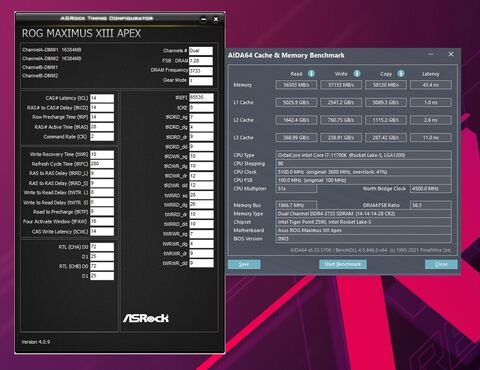Screen dimensions: 480x370
Task: Select the L2 Cache Write result
Action: pyautogui.click(x=341, y=120)
